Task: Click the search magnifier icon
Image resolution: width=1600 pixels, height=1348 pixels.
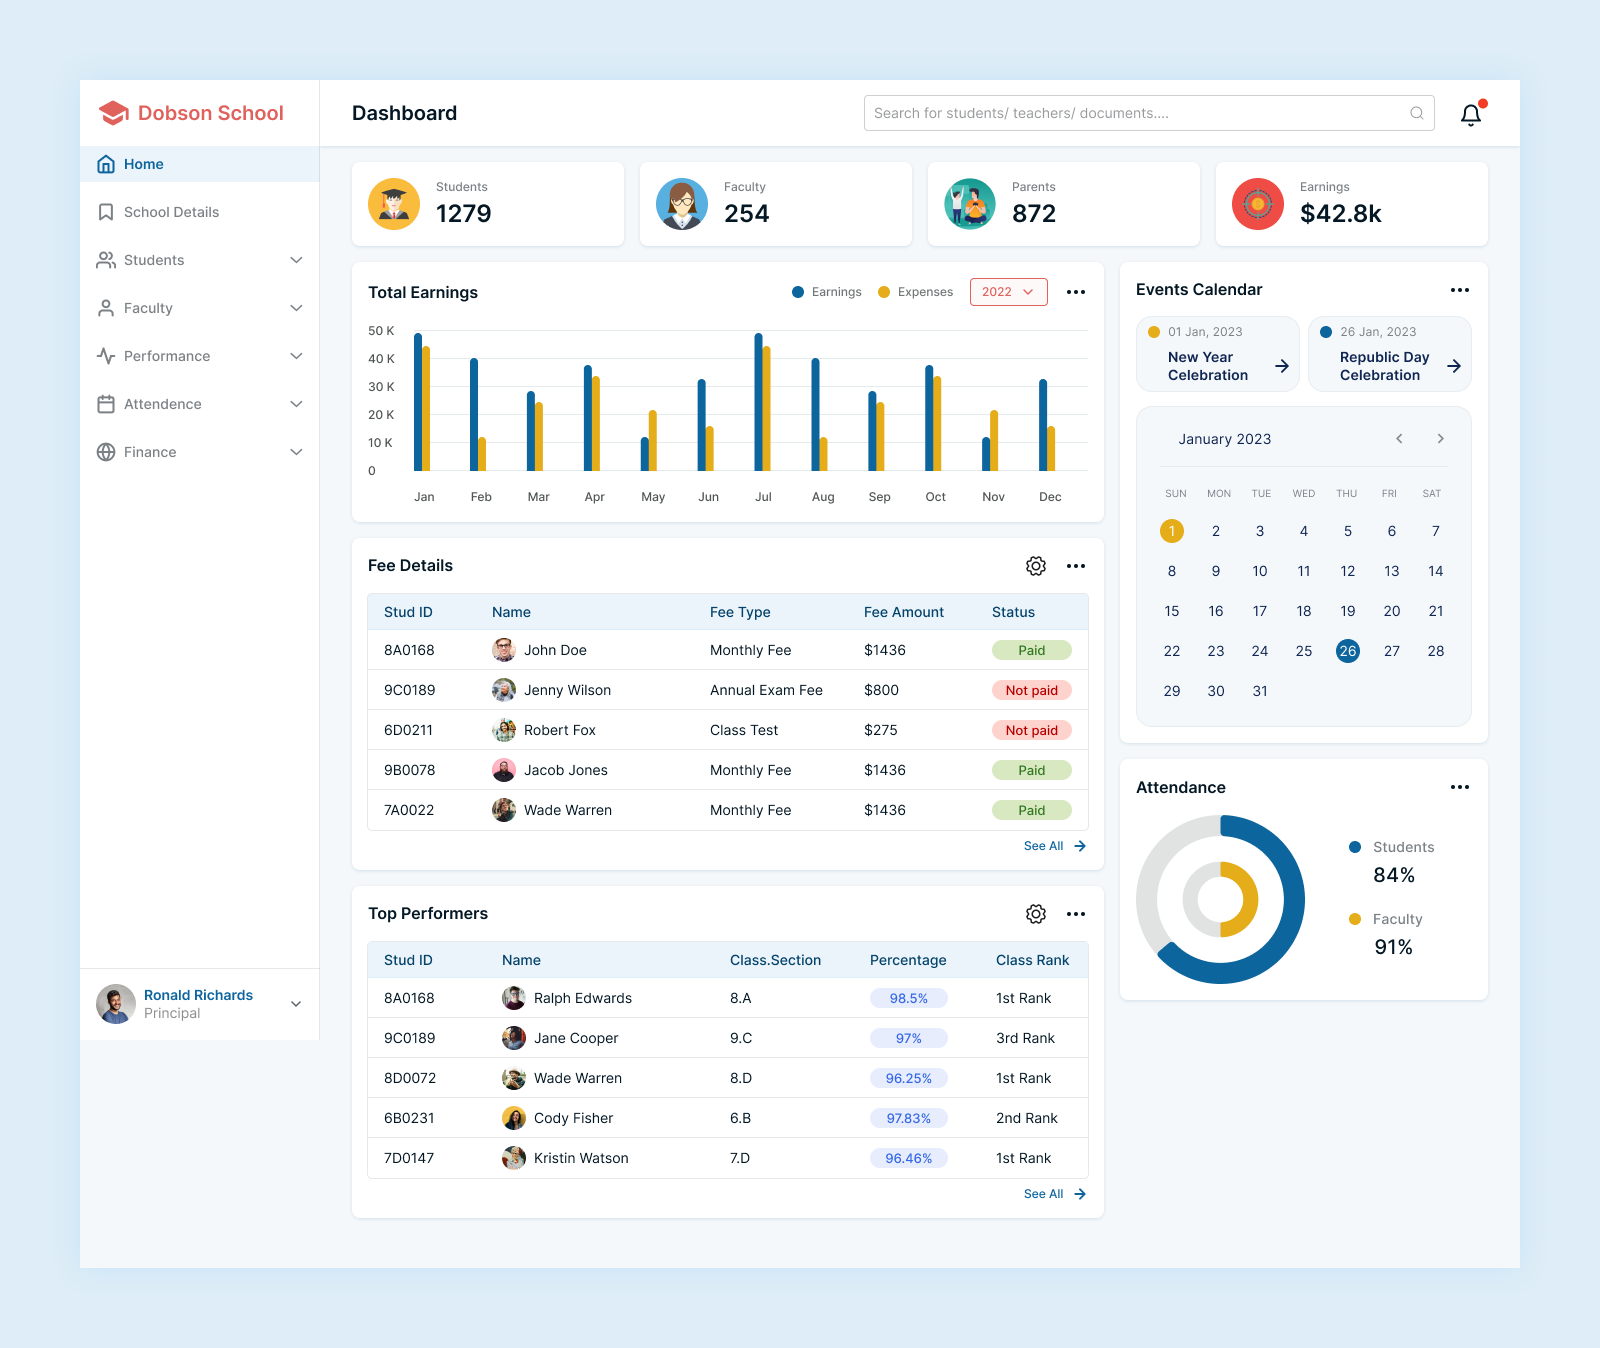Action: tap(1416, 113)
